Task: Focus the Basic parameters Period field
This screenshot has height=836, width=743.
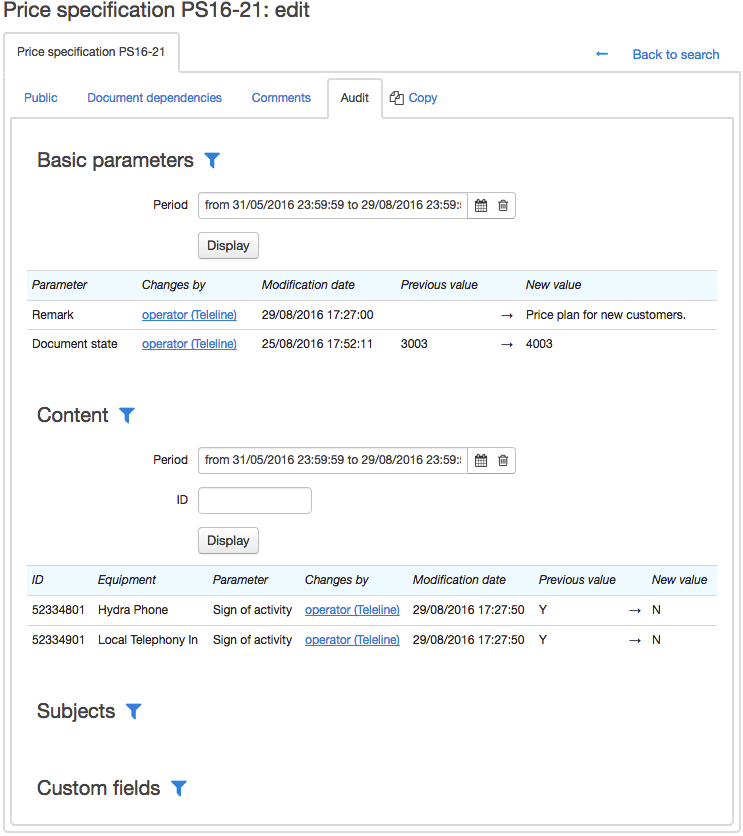Action: (x=333, y=205)
